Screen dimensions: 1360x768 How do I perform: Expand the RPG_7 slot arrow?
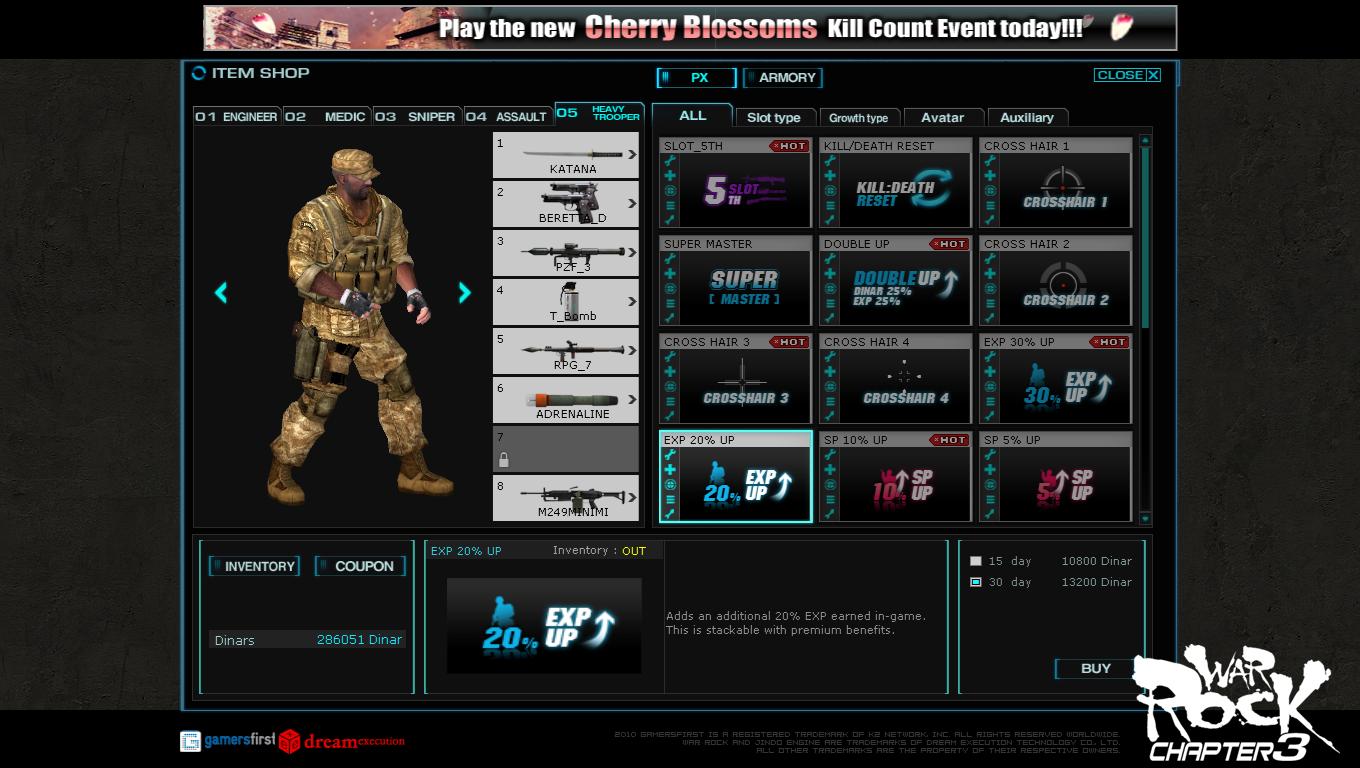pyautogui.click(x=632, y=351)
